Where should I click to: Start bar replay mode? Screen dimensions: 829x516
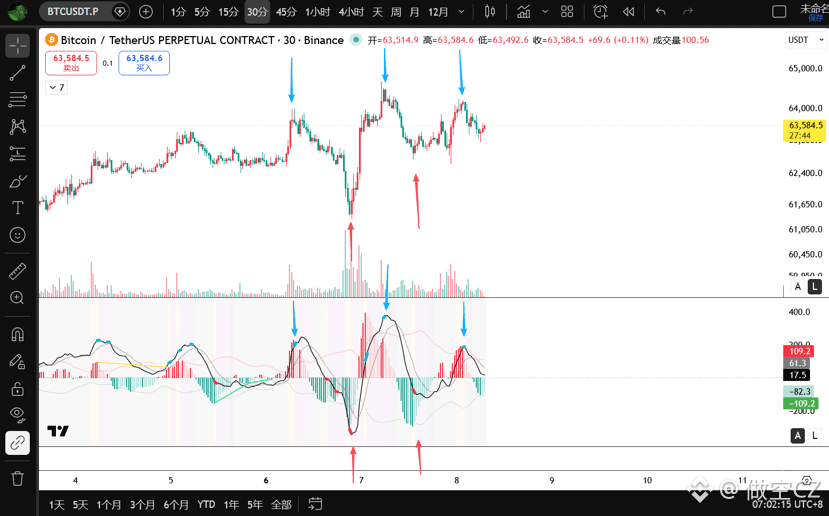[628, 12]
